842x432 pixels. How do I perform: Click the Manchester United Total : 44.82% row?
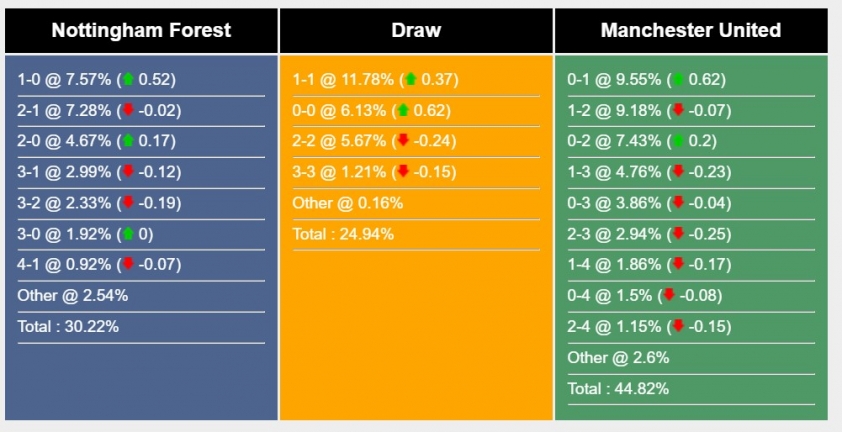[x=691, y=388]
